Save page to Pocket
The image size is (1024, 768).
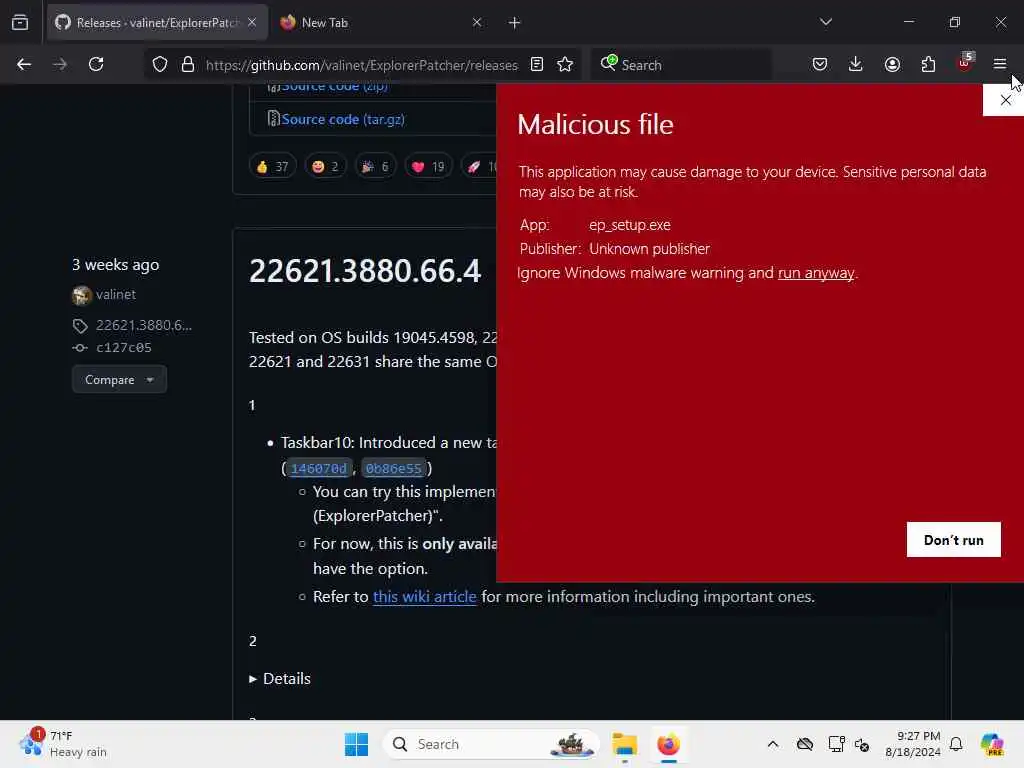pos(820,64)
